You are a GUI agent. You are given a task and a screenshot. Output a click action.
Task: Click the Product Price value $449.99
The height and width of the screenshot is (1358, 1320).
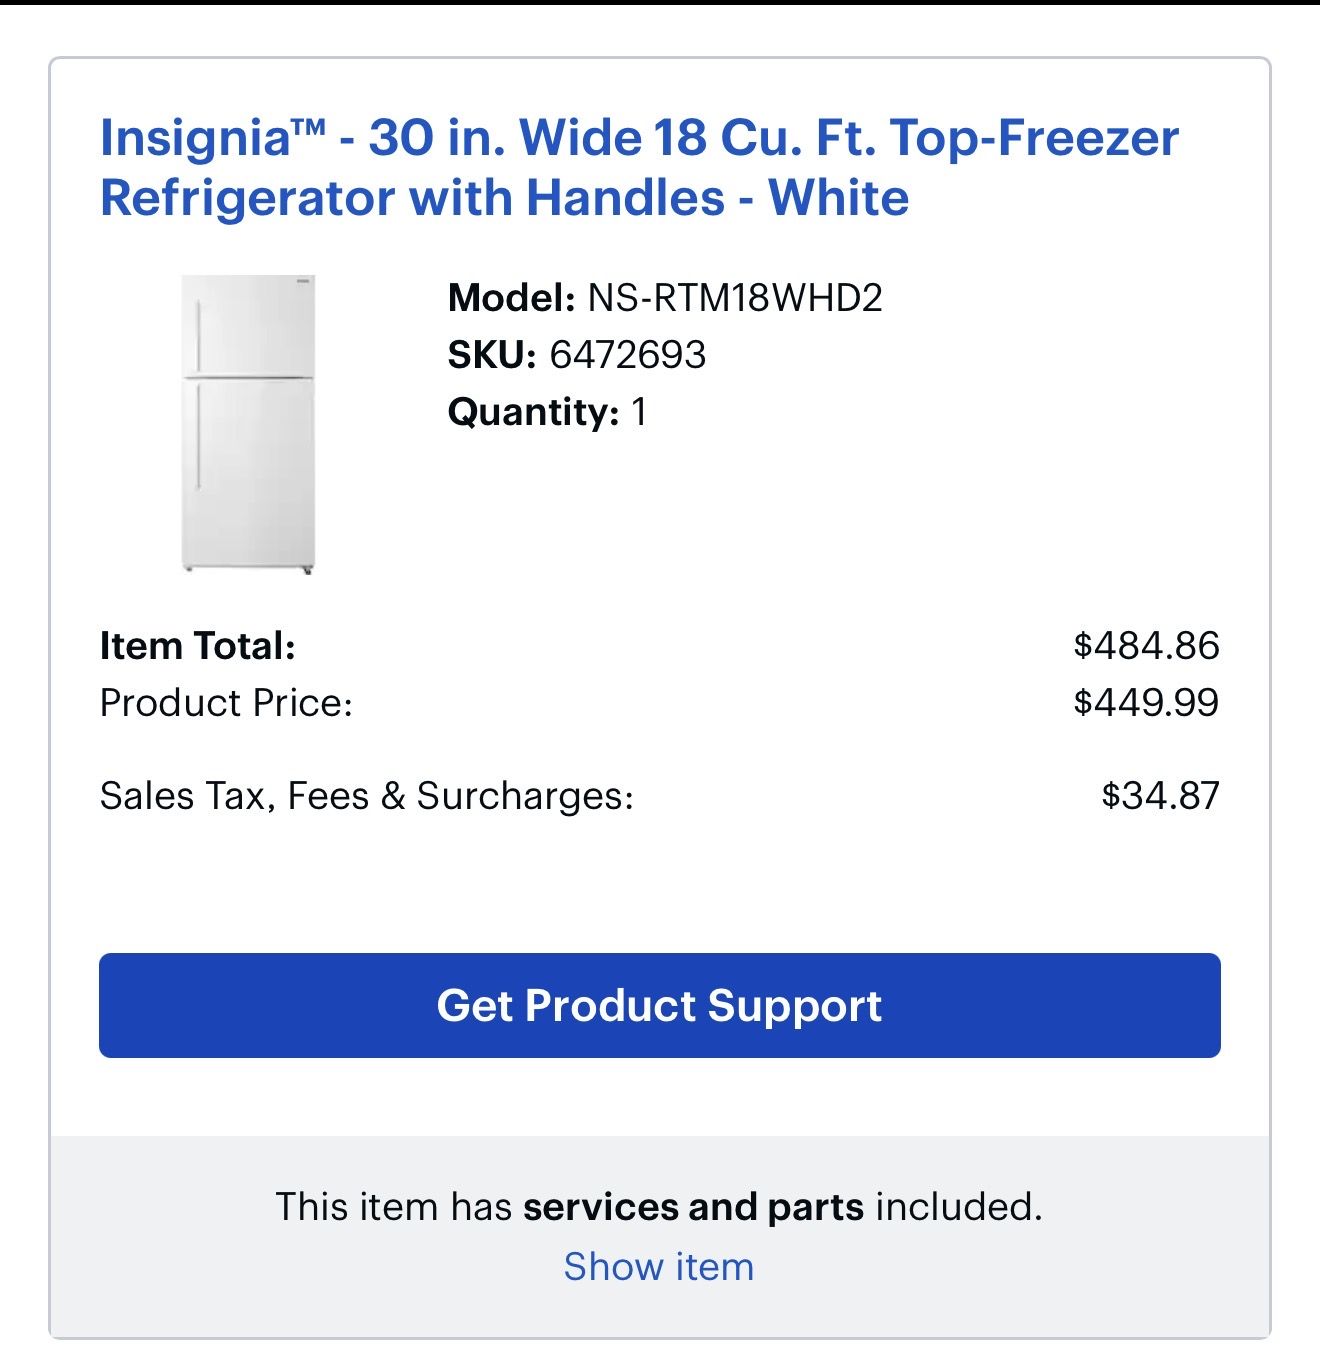[1146, 702]
